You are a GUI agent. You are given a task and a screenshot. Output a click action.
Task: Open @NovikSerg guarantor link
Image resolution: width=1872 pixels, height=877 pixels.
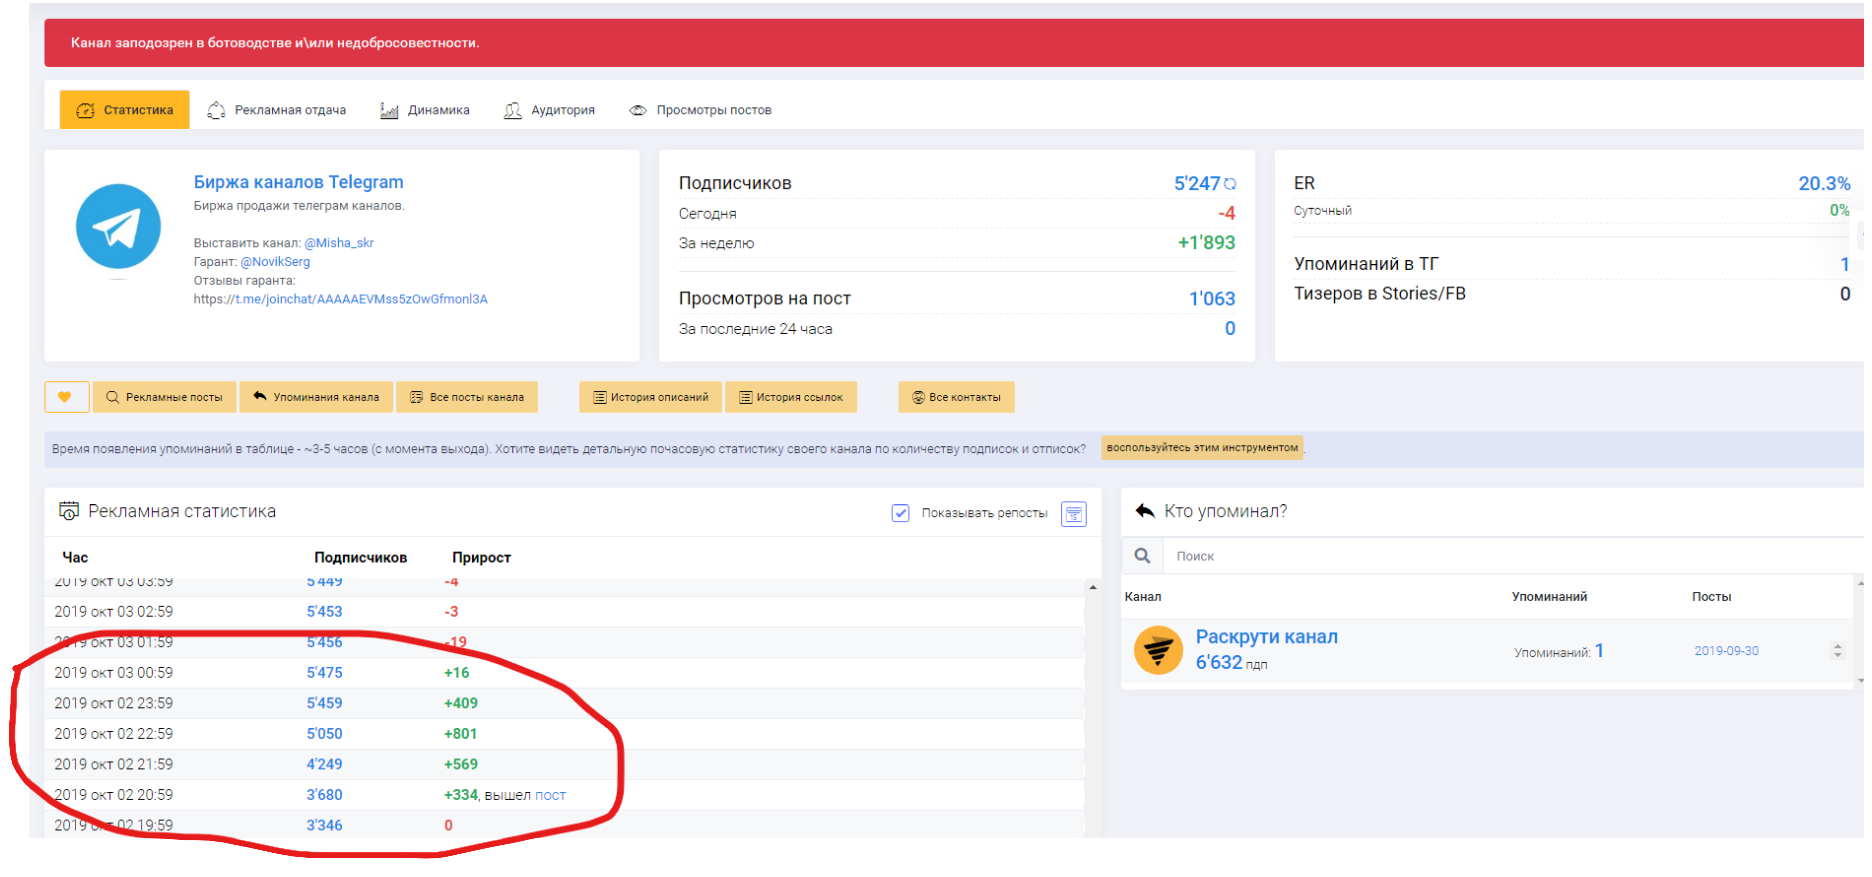pos(275,262)
